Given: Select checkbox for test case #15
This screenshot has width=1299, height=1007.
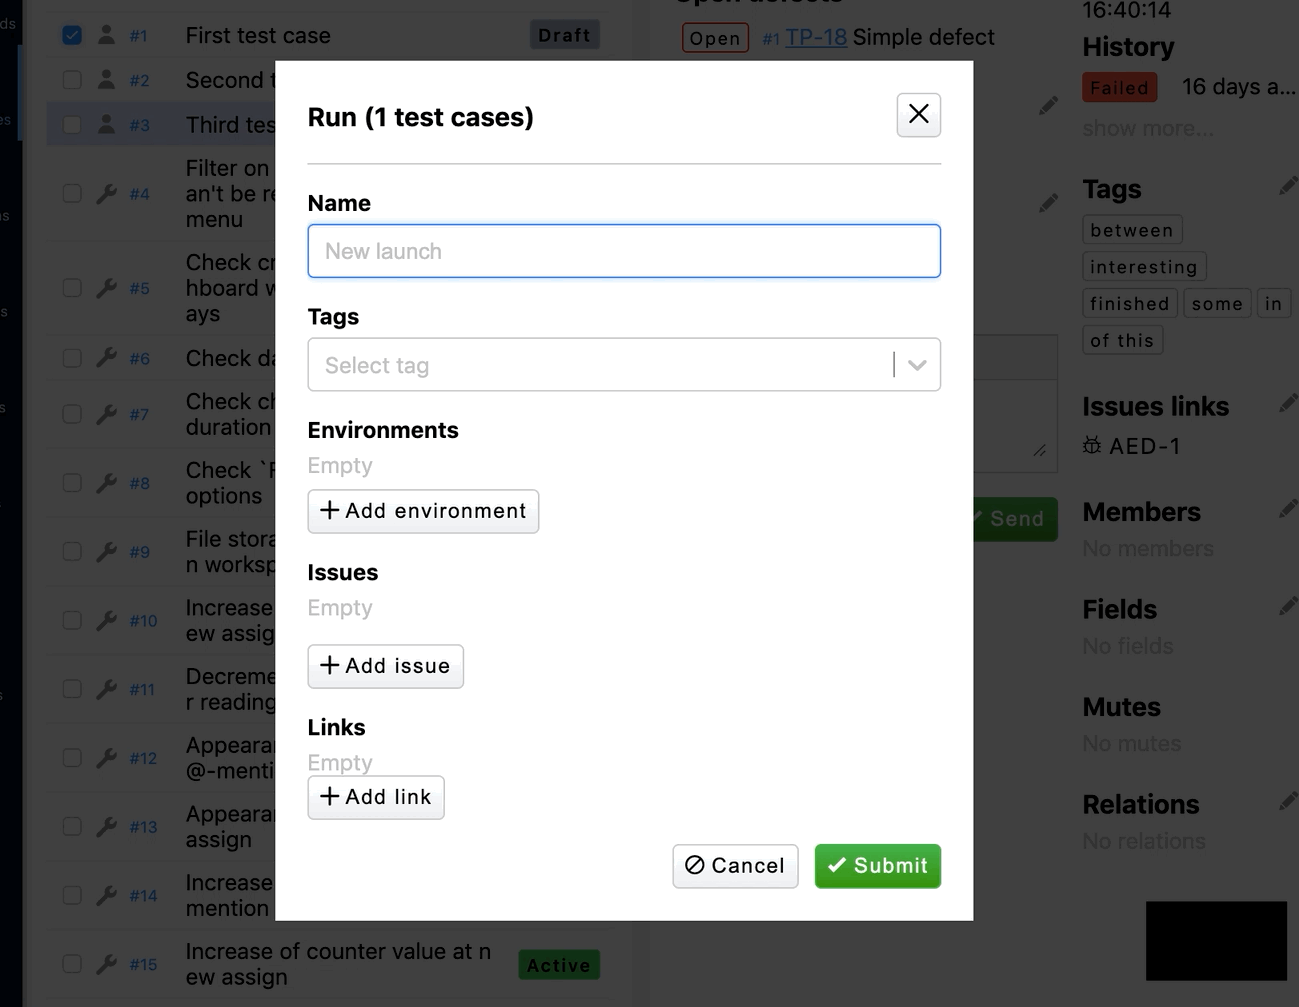Looking at the screenshot, I should tap(72, 964).
